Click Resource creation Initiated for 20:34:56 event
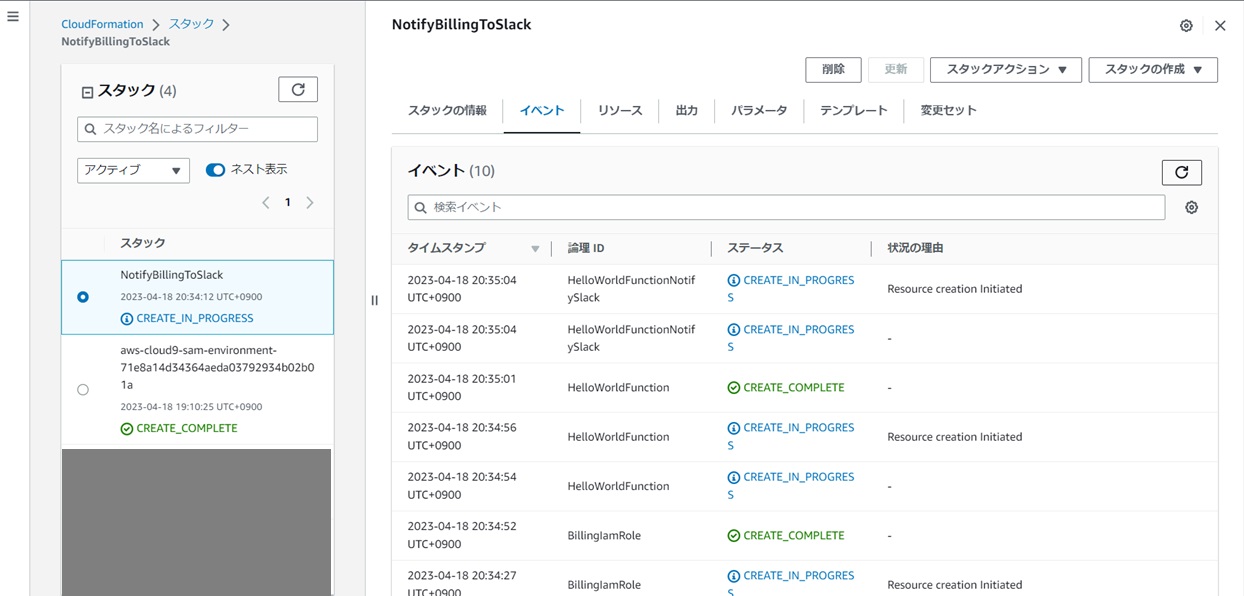This screenshot has width=1244, height=596. [954, 437]
